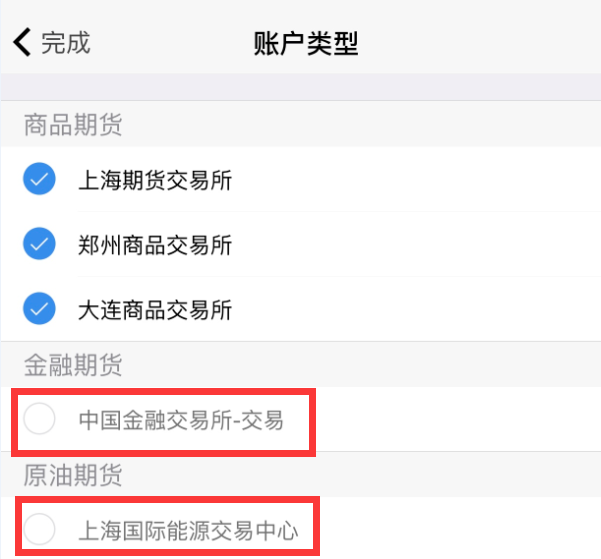Click empty space in the 大连商品交易所 row
This screenshot has height=559, width=601.
420,310
